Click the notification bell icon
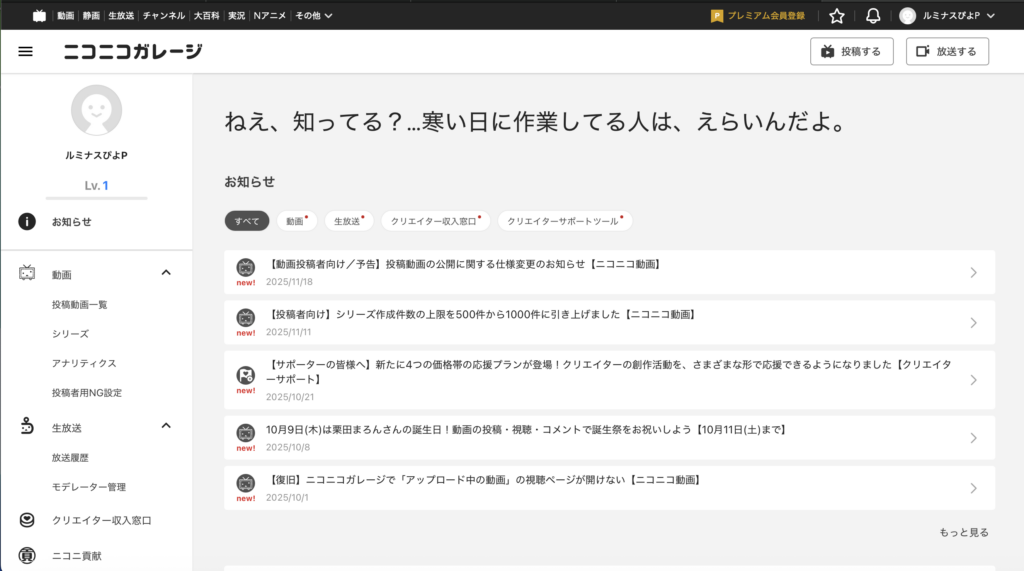The height and width of the screenshot is (571, 1024). [873, 15]
